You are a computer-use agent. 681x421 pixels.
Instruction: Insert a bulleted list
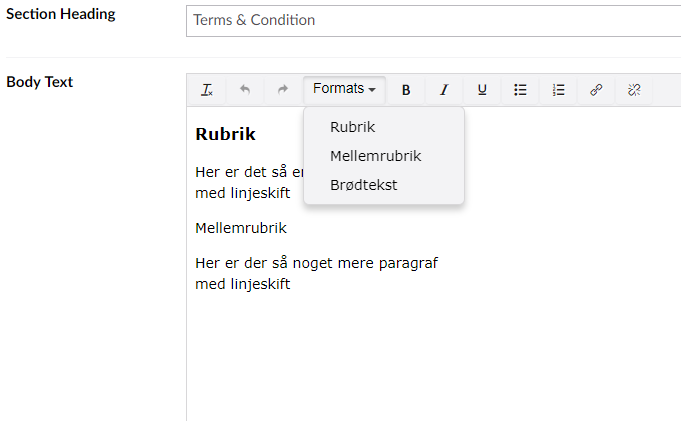pyautogui.click(x=520, y=89)
